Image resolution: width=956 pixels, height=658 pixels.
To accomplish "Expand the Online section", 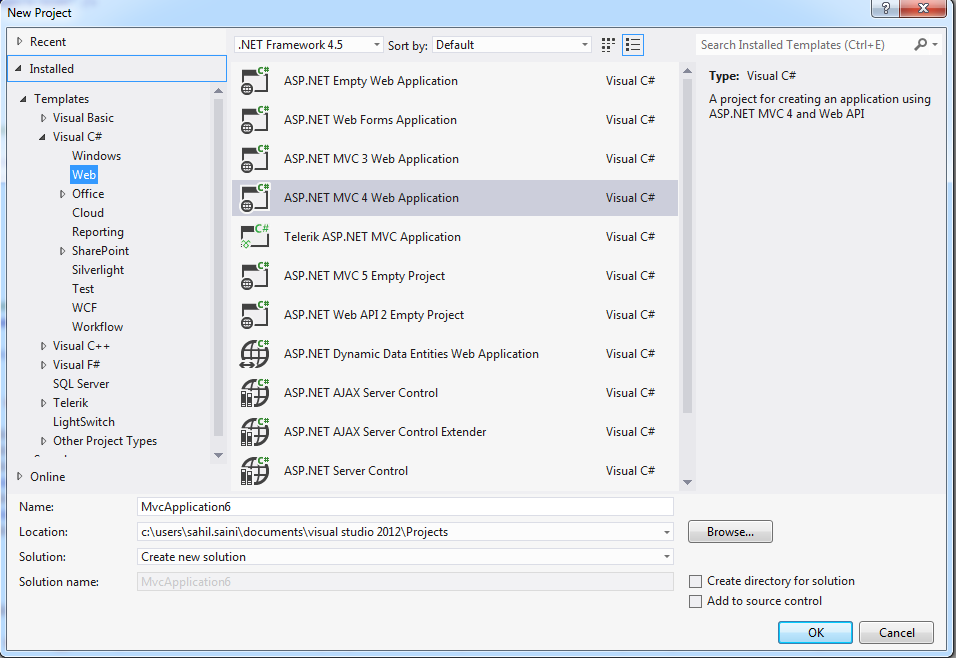I will pyautogui.click(x=20, y=476).
